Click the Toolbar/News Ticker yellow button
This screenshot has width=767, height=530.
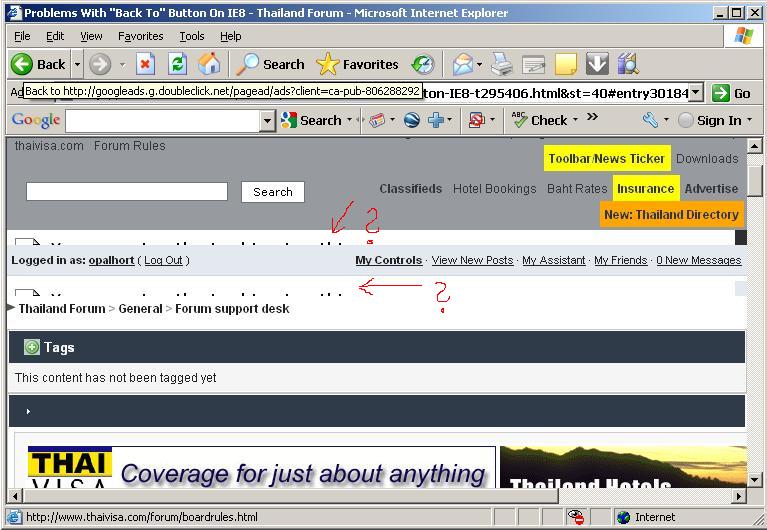(x=606, y=159)
